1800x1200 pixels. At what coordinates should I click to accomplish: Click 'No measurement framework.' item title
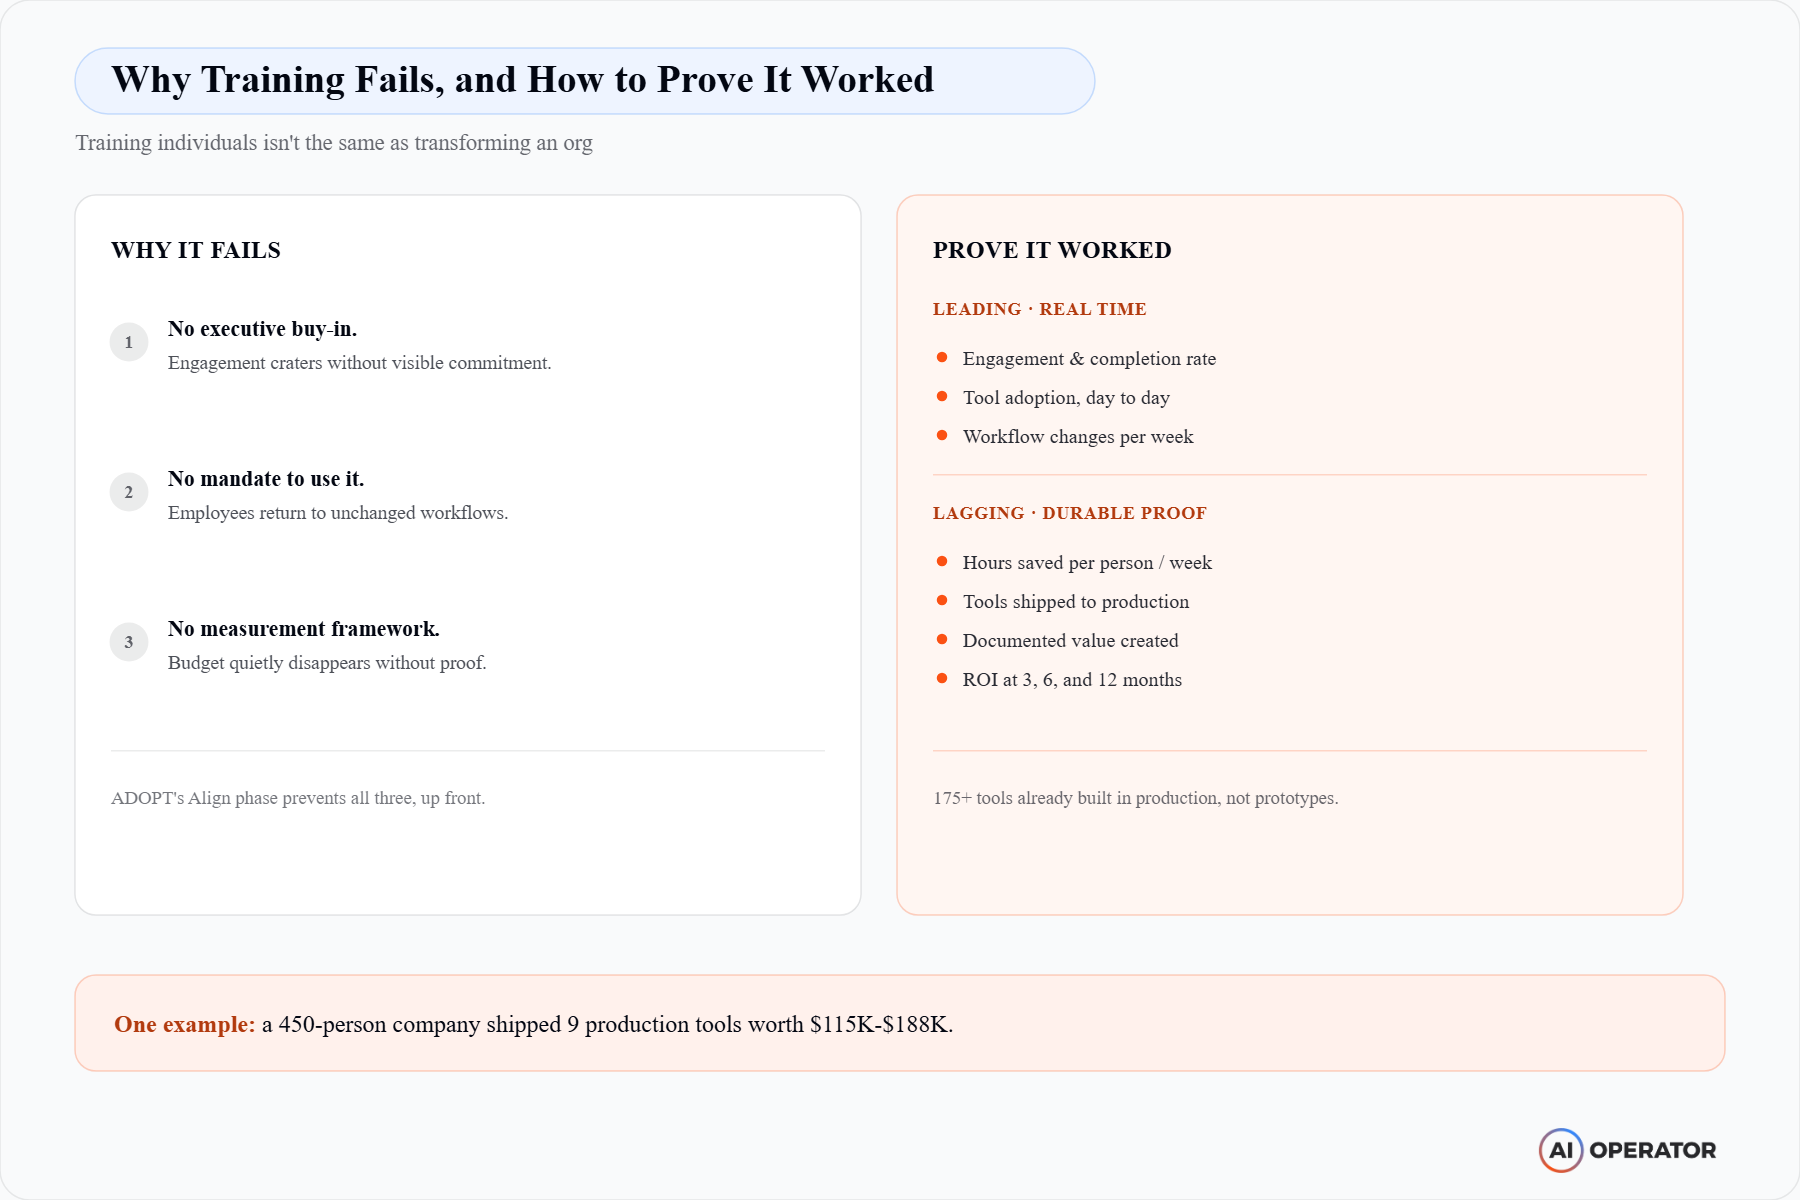[304, 629]
